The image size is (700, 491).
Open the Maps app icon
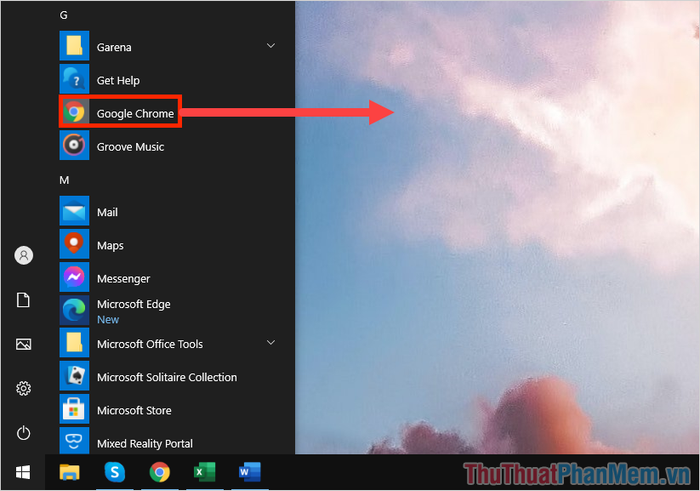(74, 244)
